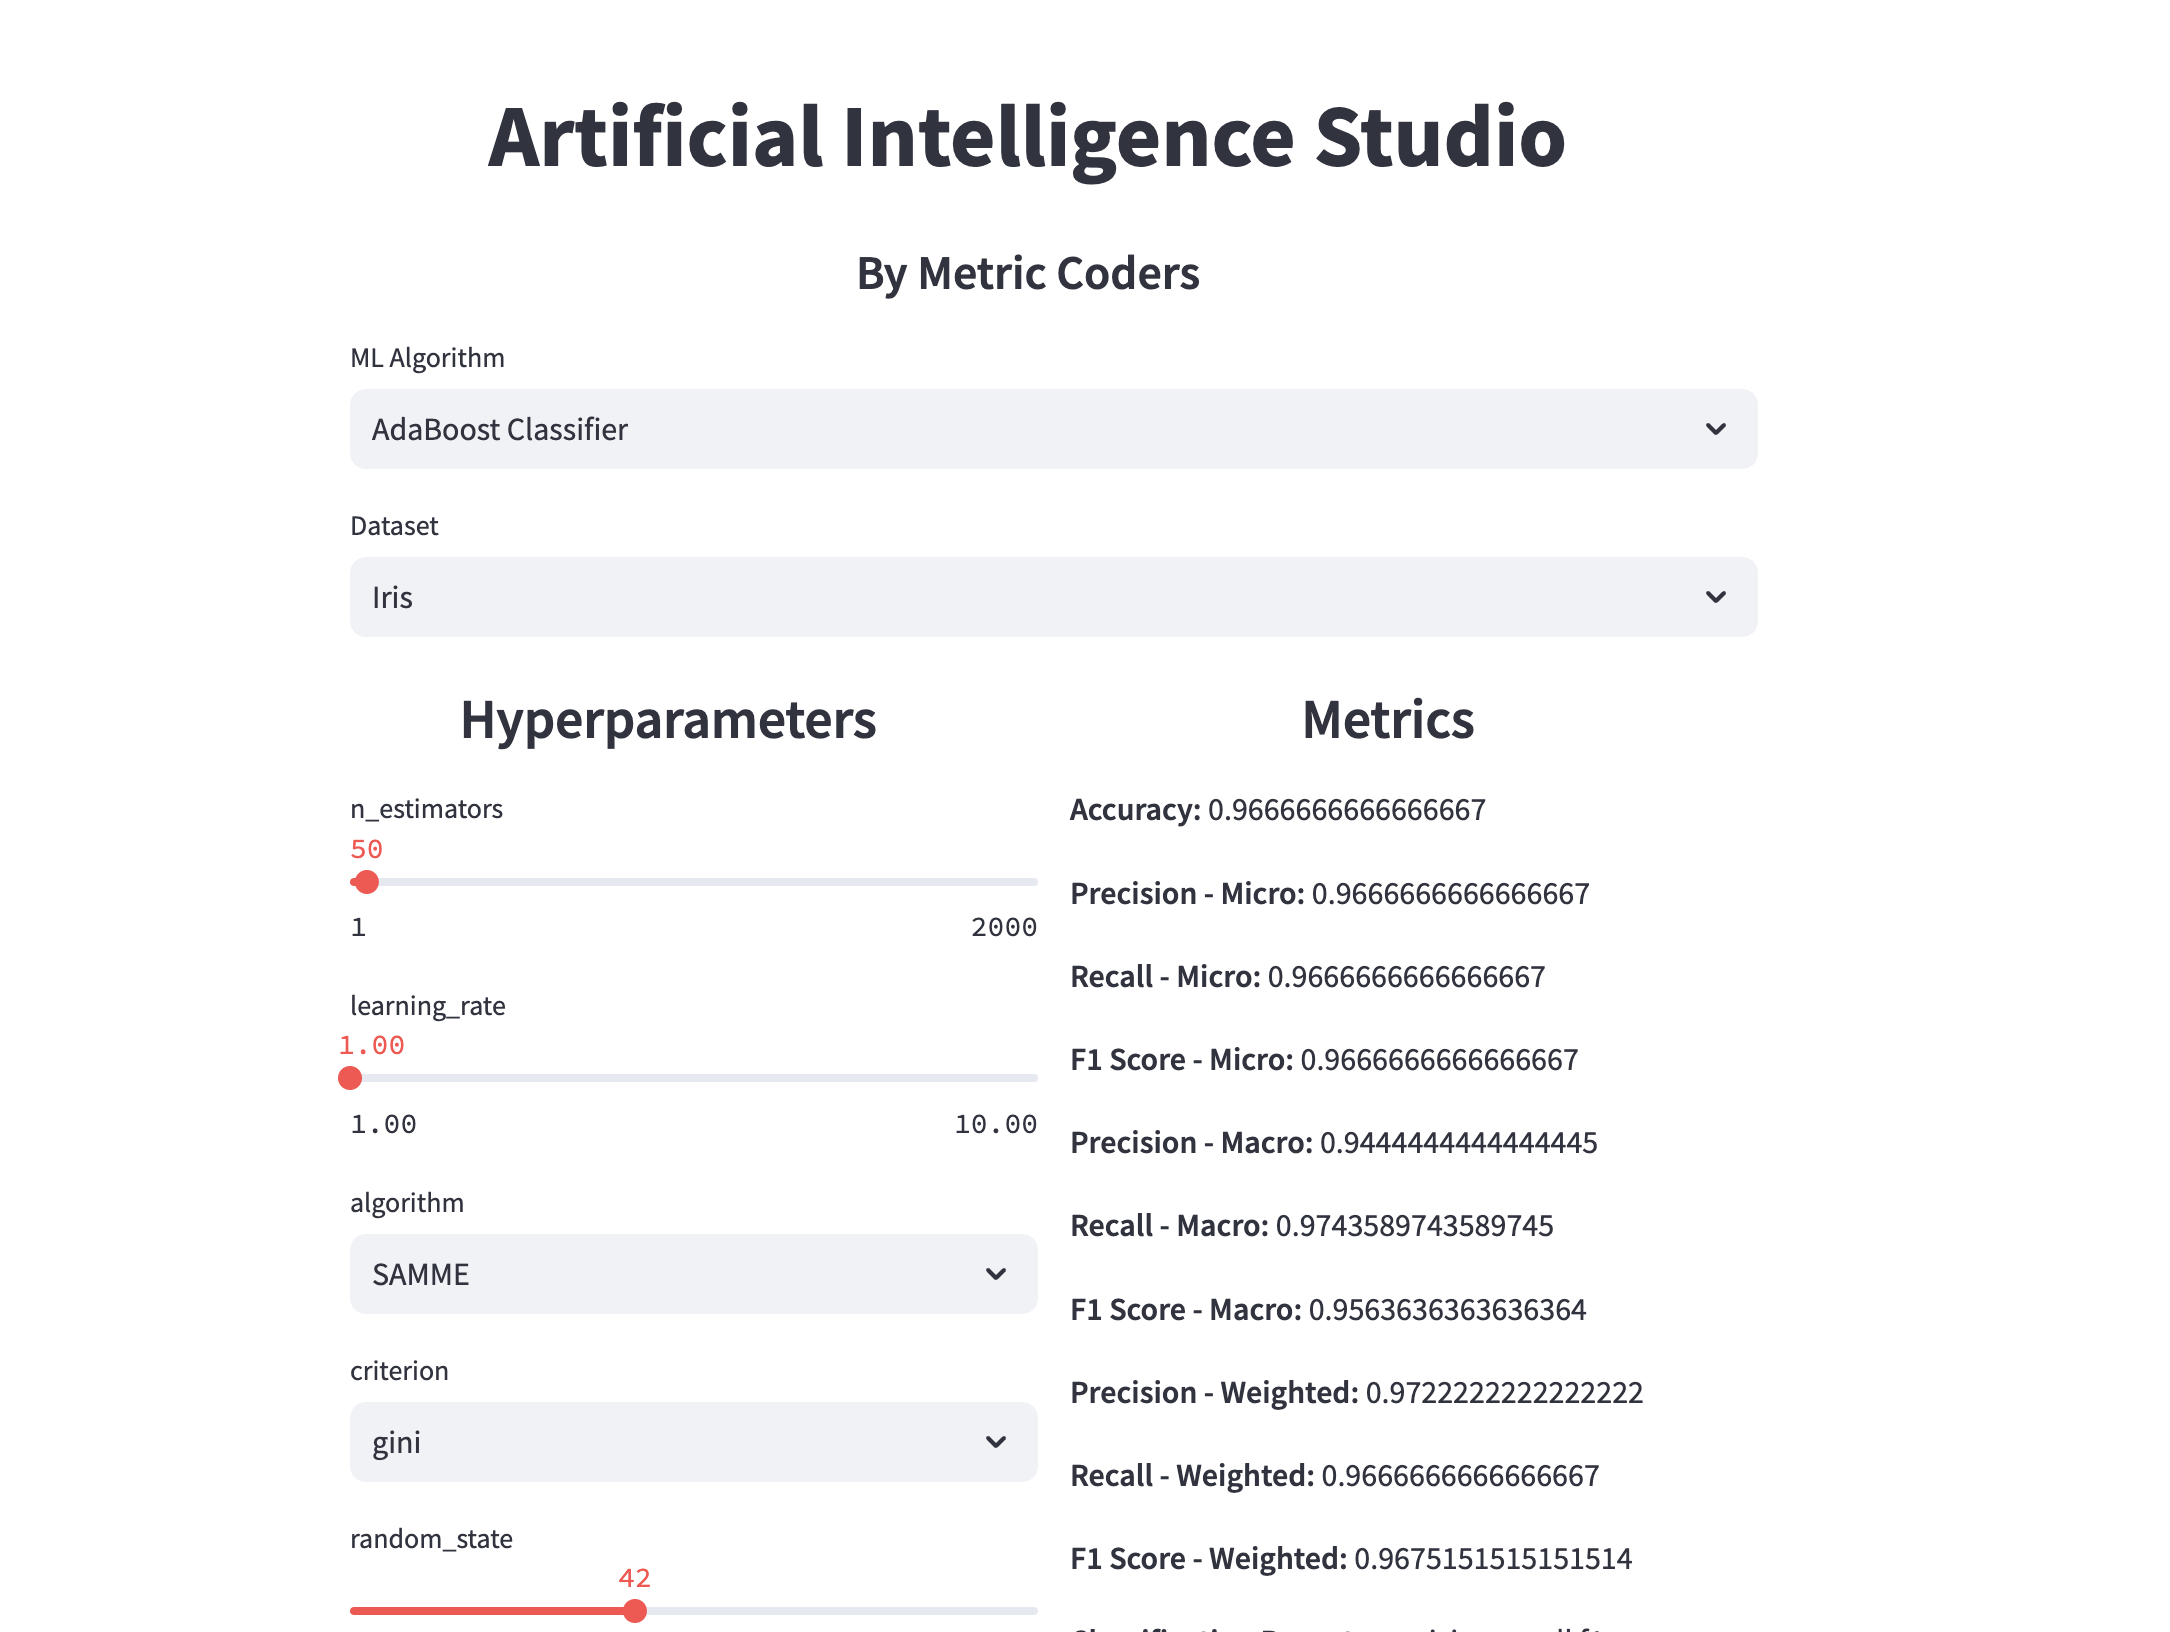
Task: Click the F1 Score - Weighted value
Action: (x=1492, y=1559)
